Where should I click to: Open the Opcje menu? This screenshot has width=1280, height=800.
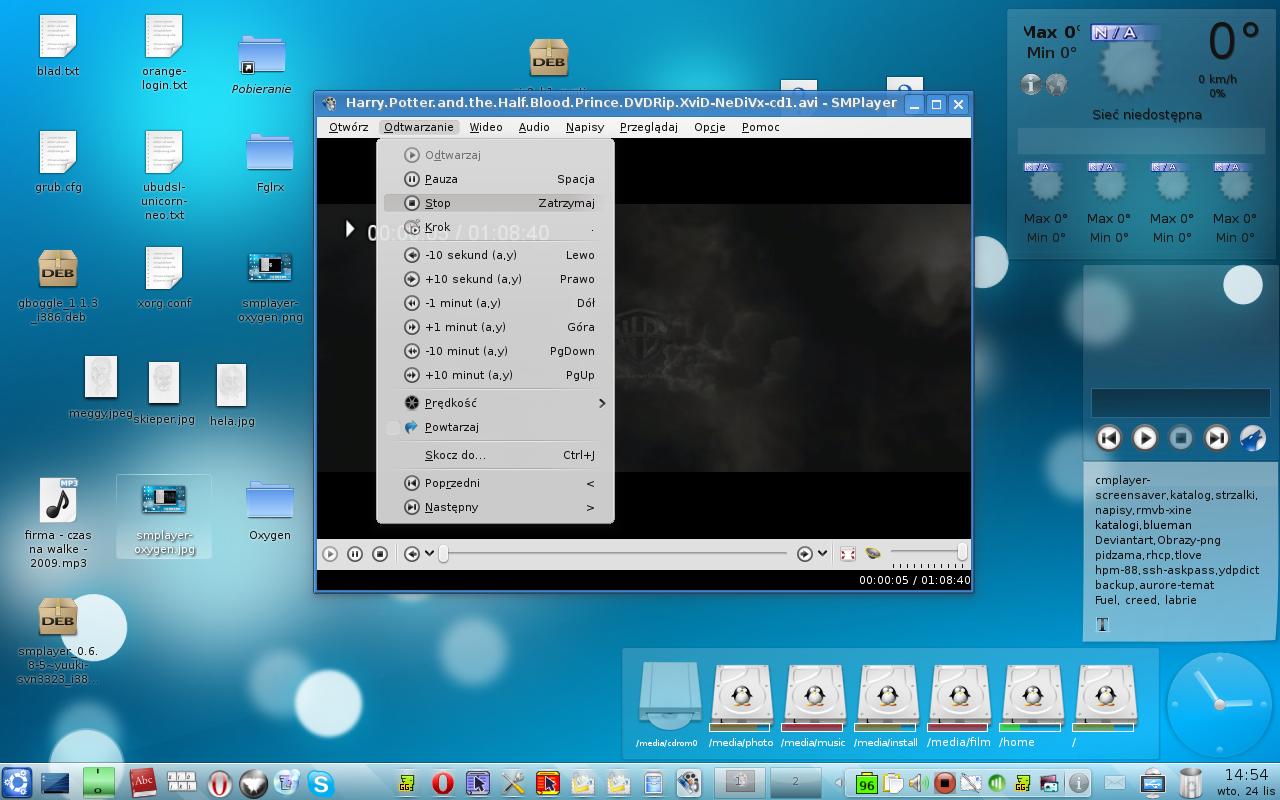click(x=710, y=127)
